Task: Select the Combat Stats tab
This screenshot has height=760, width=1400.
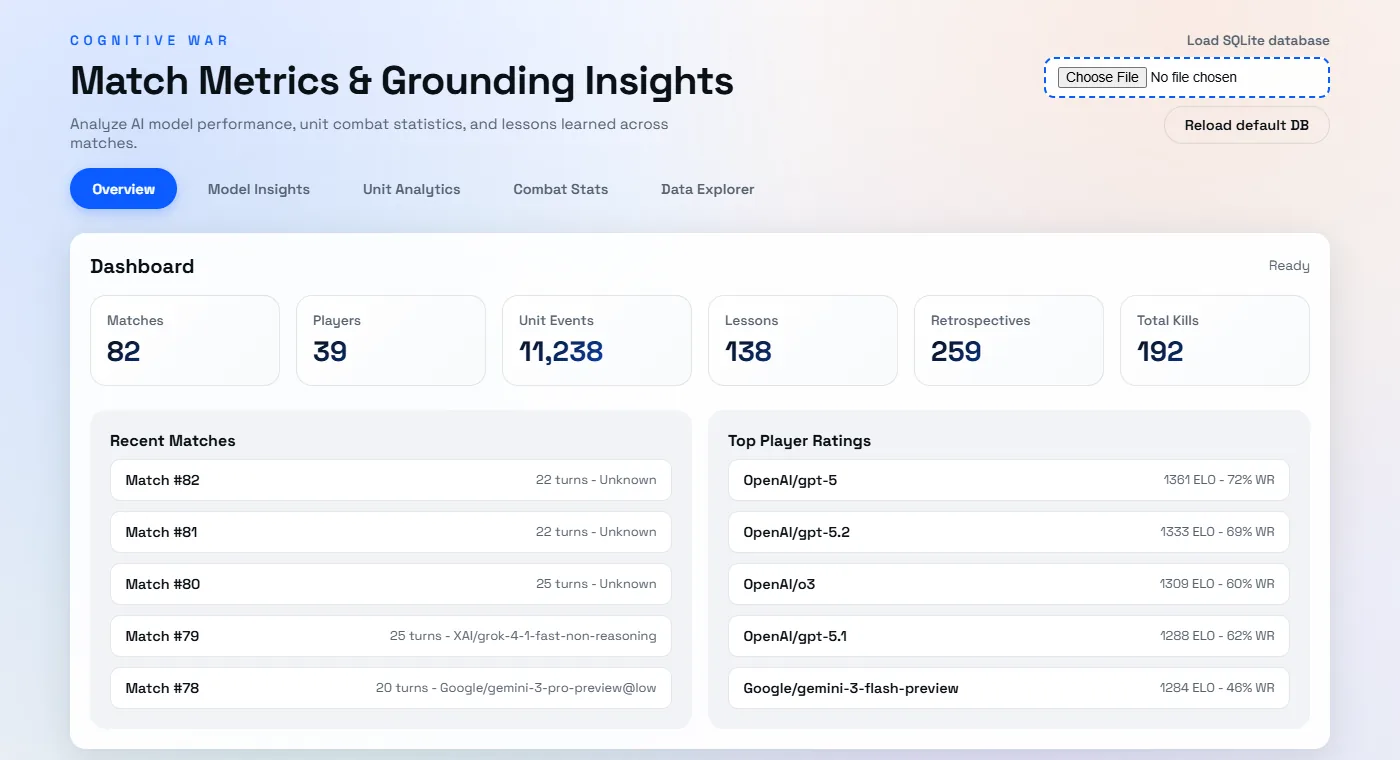Action: (x=561, y=189)
